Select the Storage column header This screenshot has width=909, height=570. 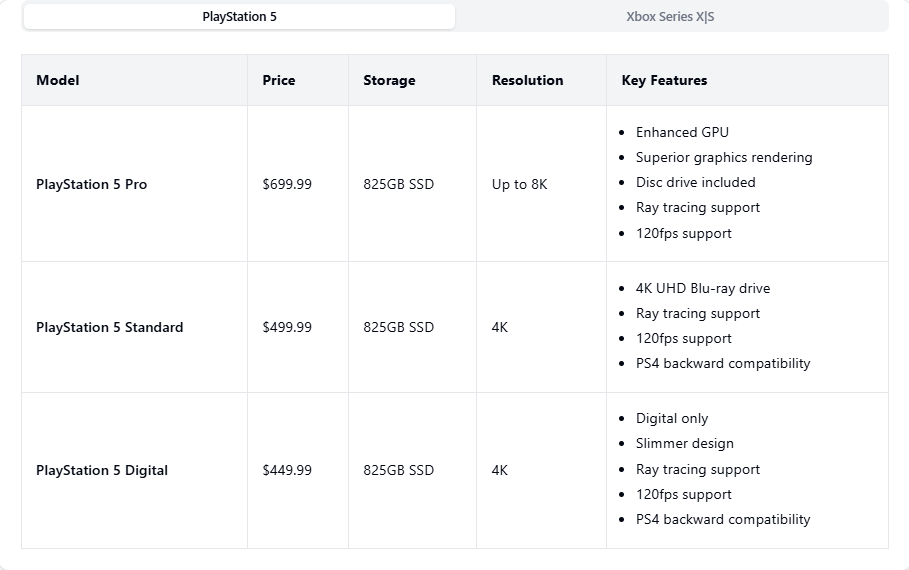point(389,80)
